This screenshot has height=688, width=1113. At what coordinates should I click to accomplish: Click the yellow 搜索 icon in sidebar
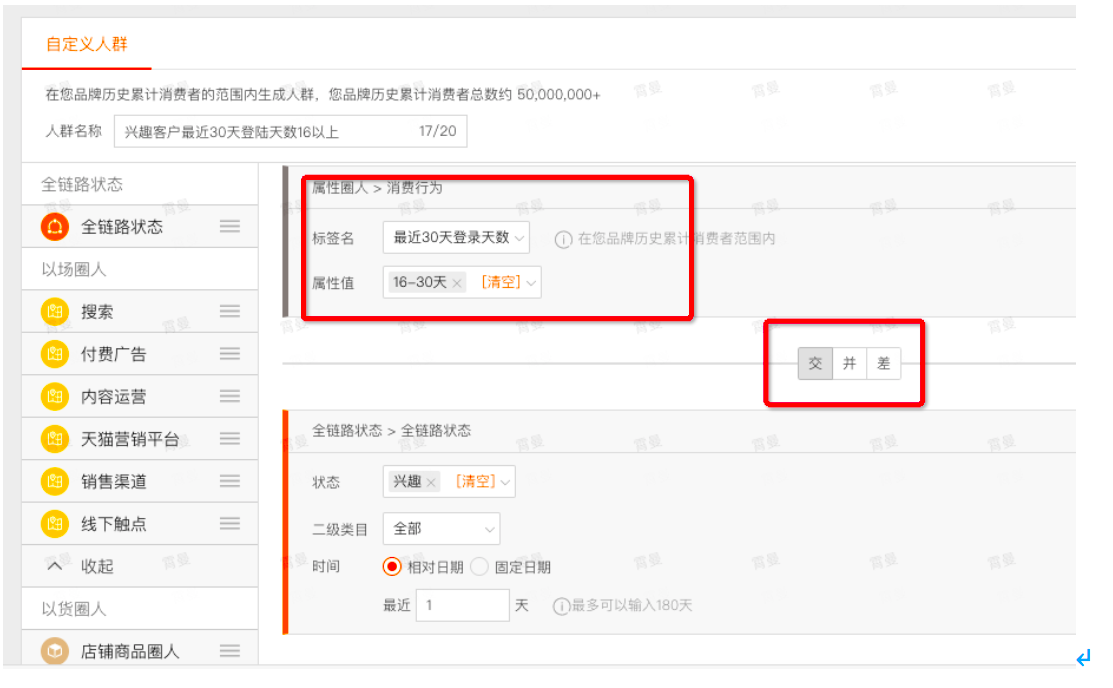tap(55, 312)
